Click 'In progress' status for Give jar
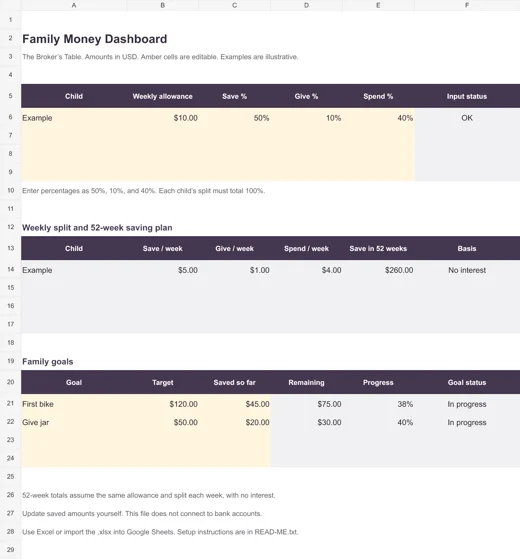This screenshot has width=520, height=559. coord(467,422)
